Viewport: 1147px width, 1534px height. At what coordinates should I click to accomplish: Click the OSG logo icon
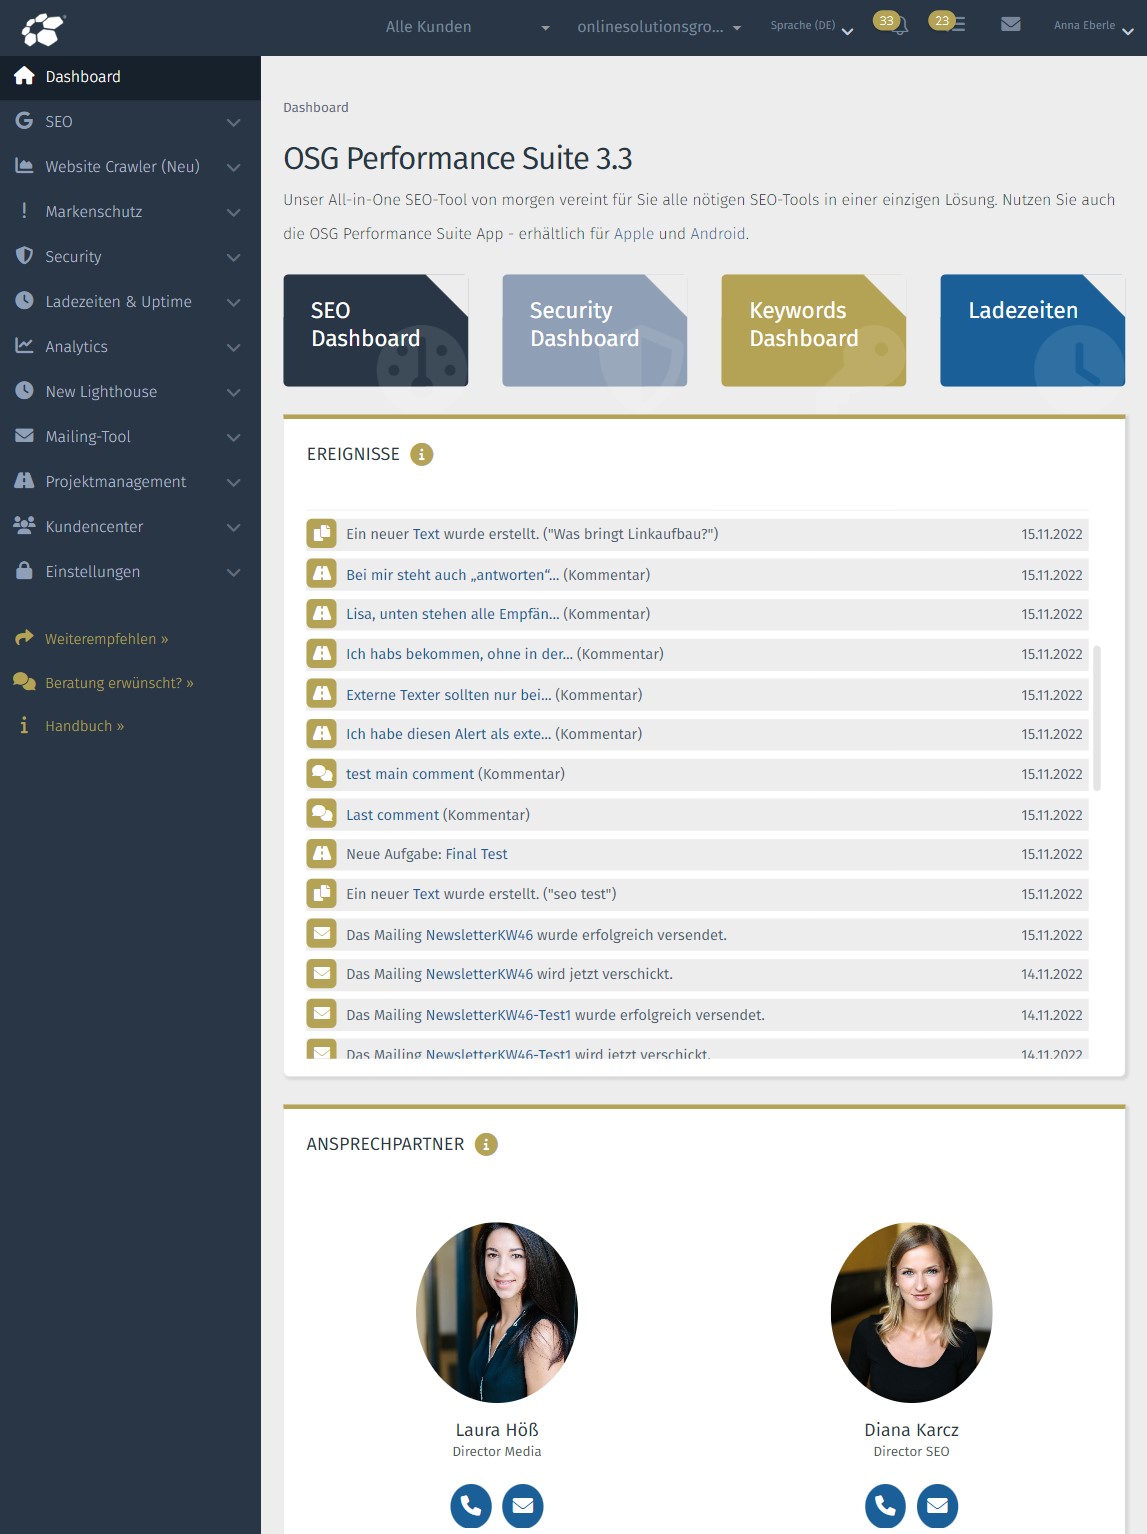(x=42, y=28)
